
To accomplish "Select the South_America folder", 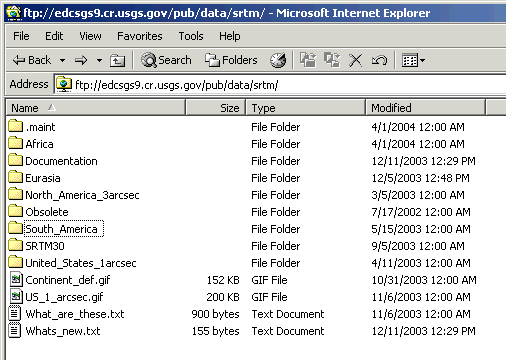I will (x=61, y=229).
